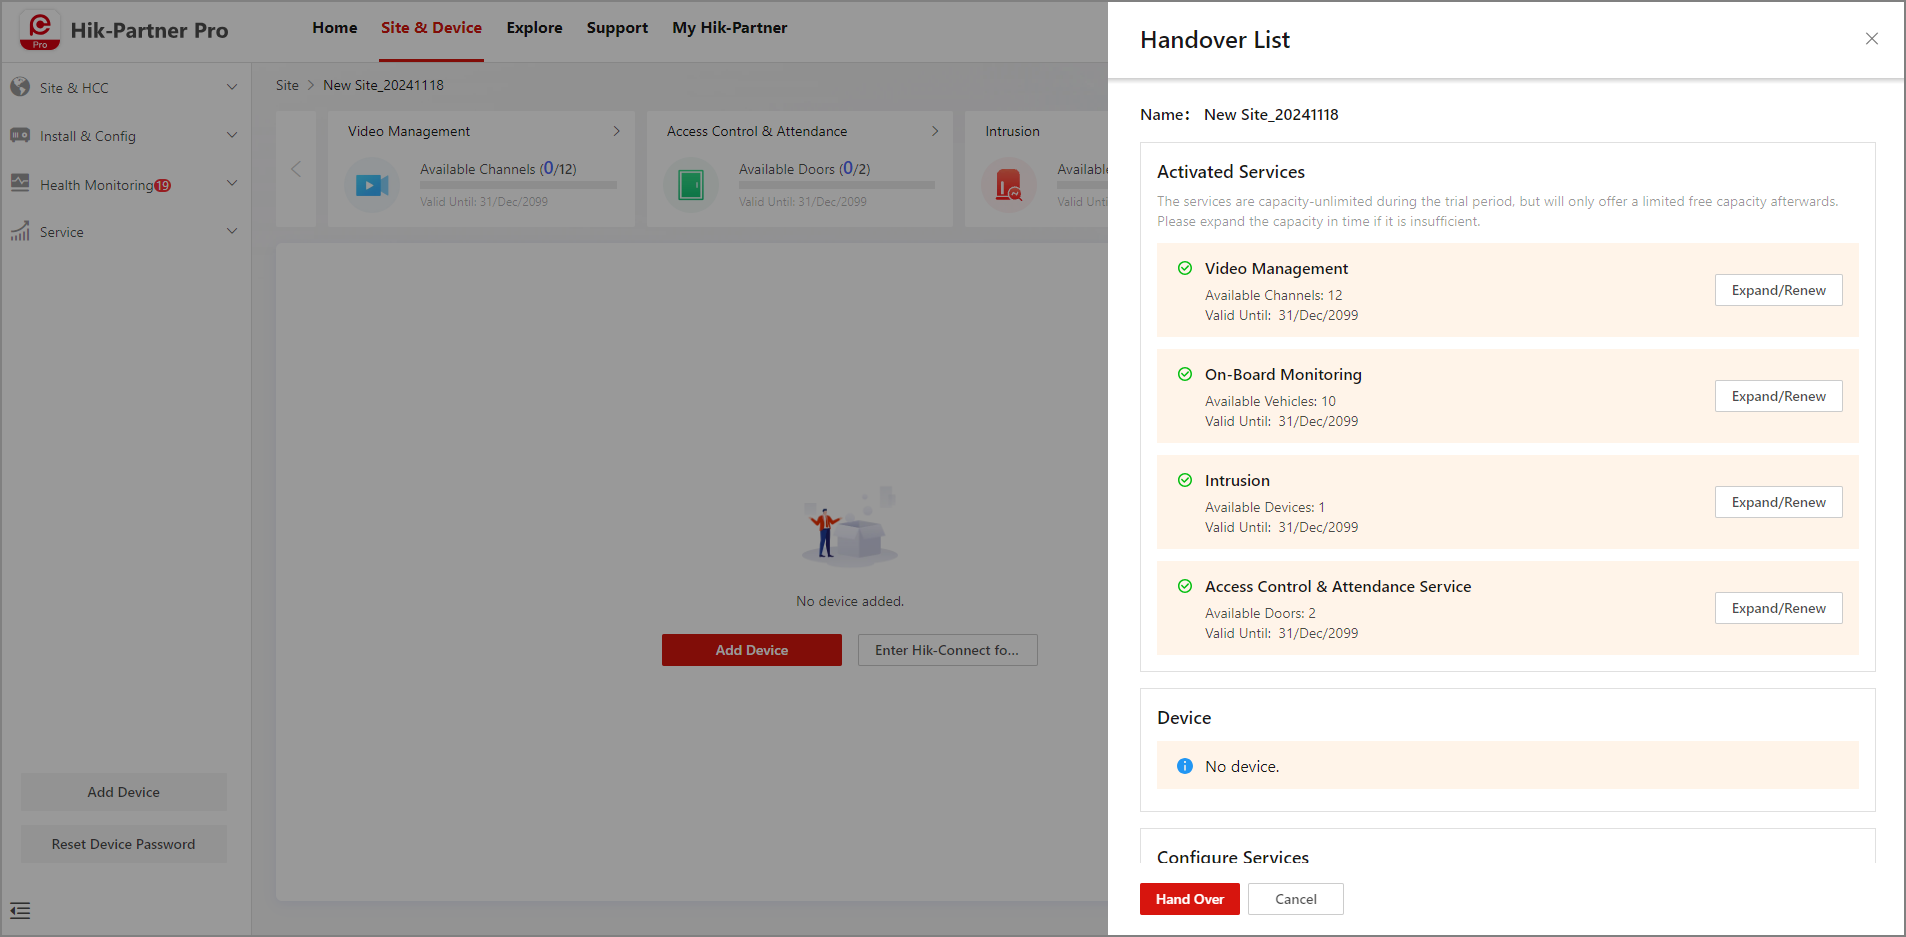Click the Intrusion service card title

(1237, 480)
